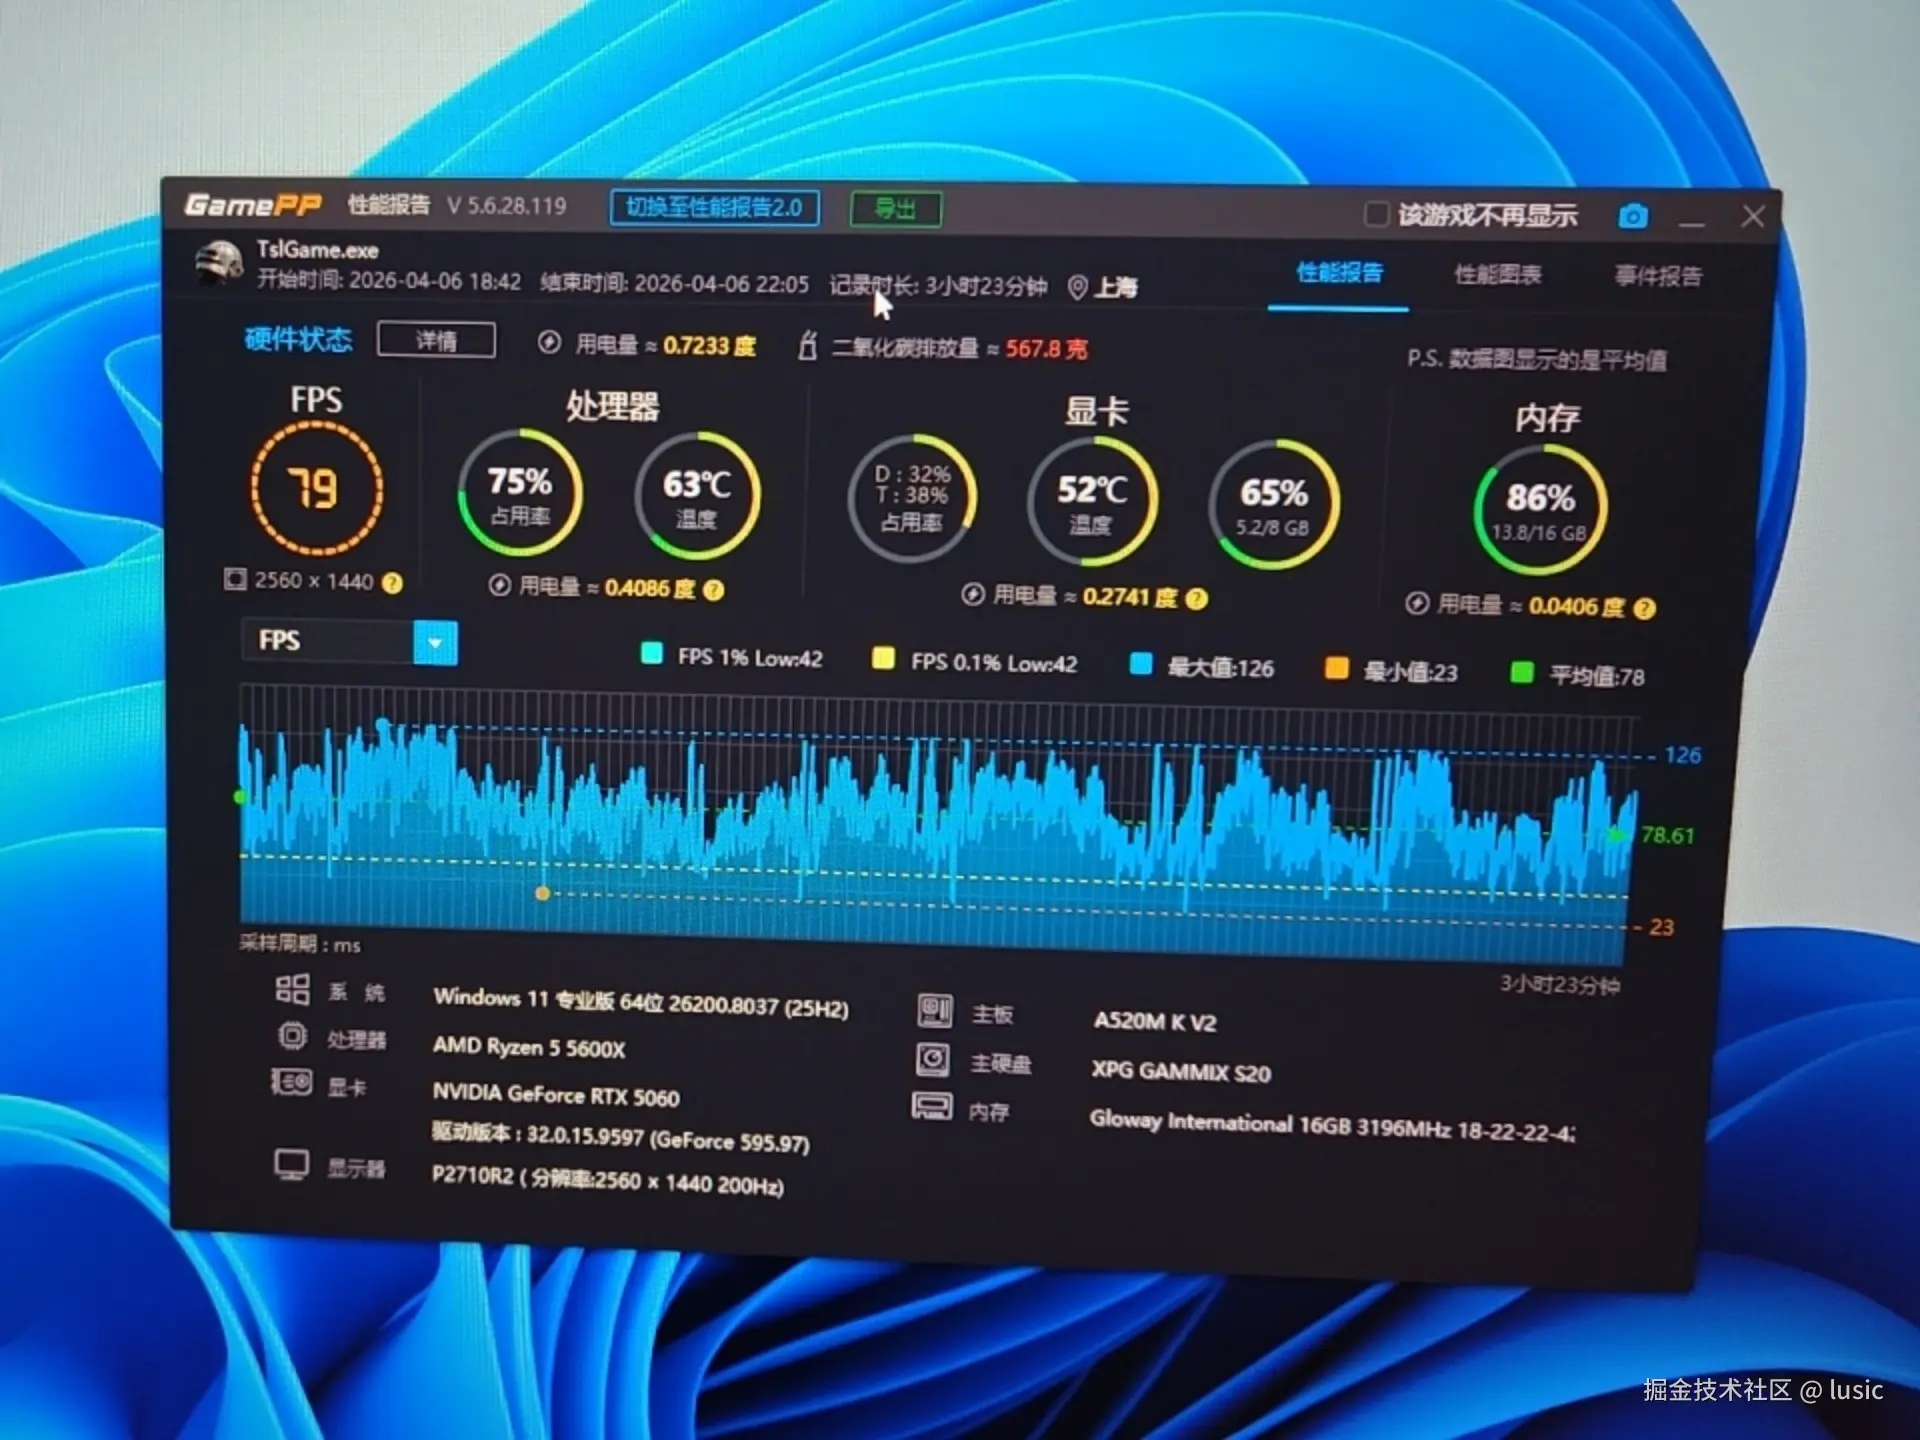Click the TslGame.exe game avatar icon

coord(218,264)
